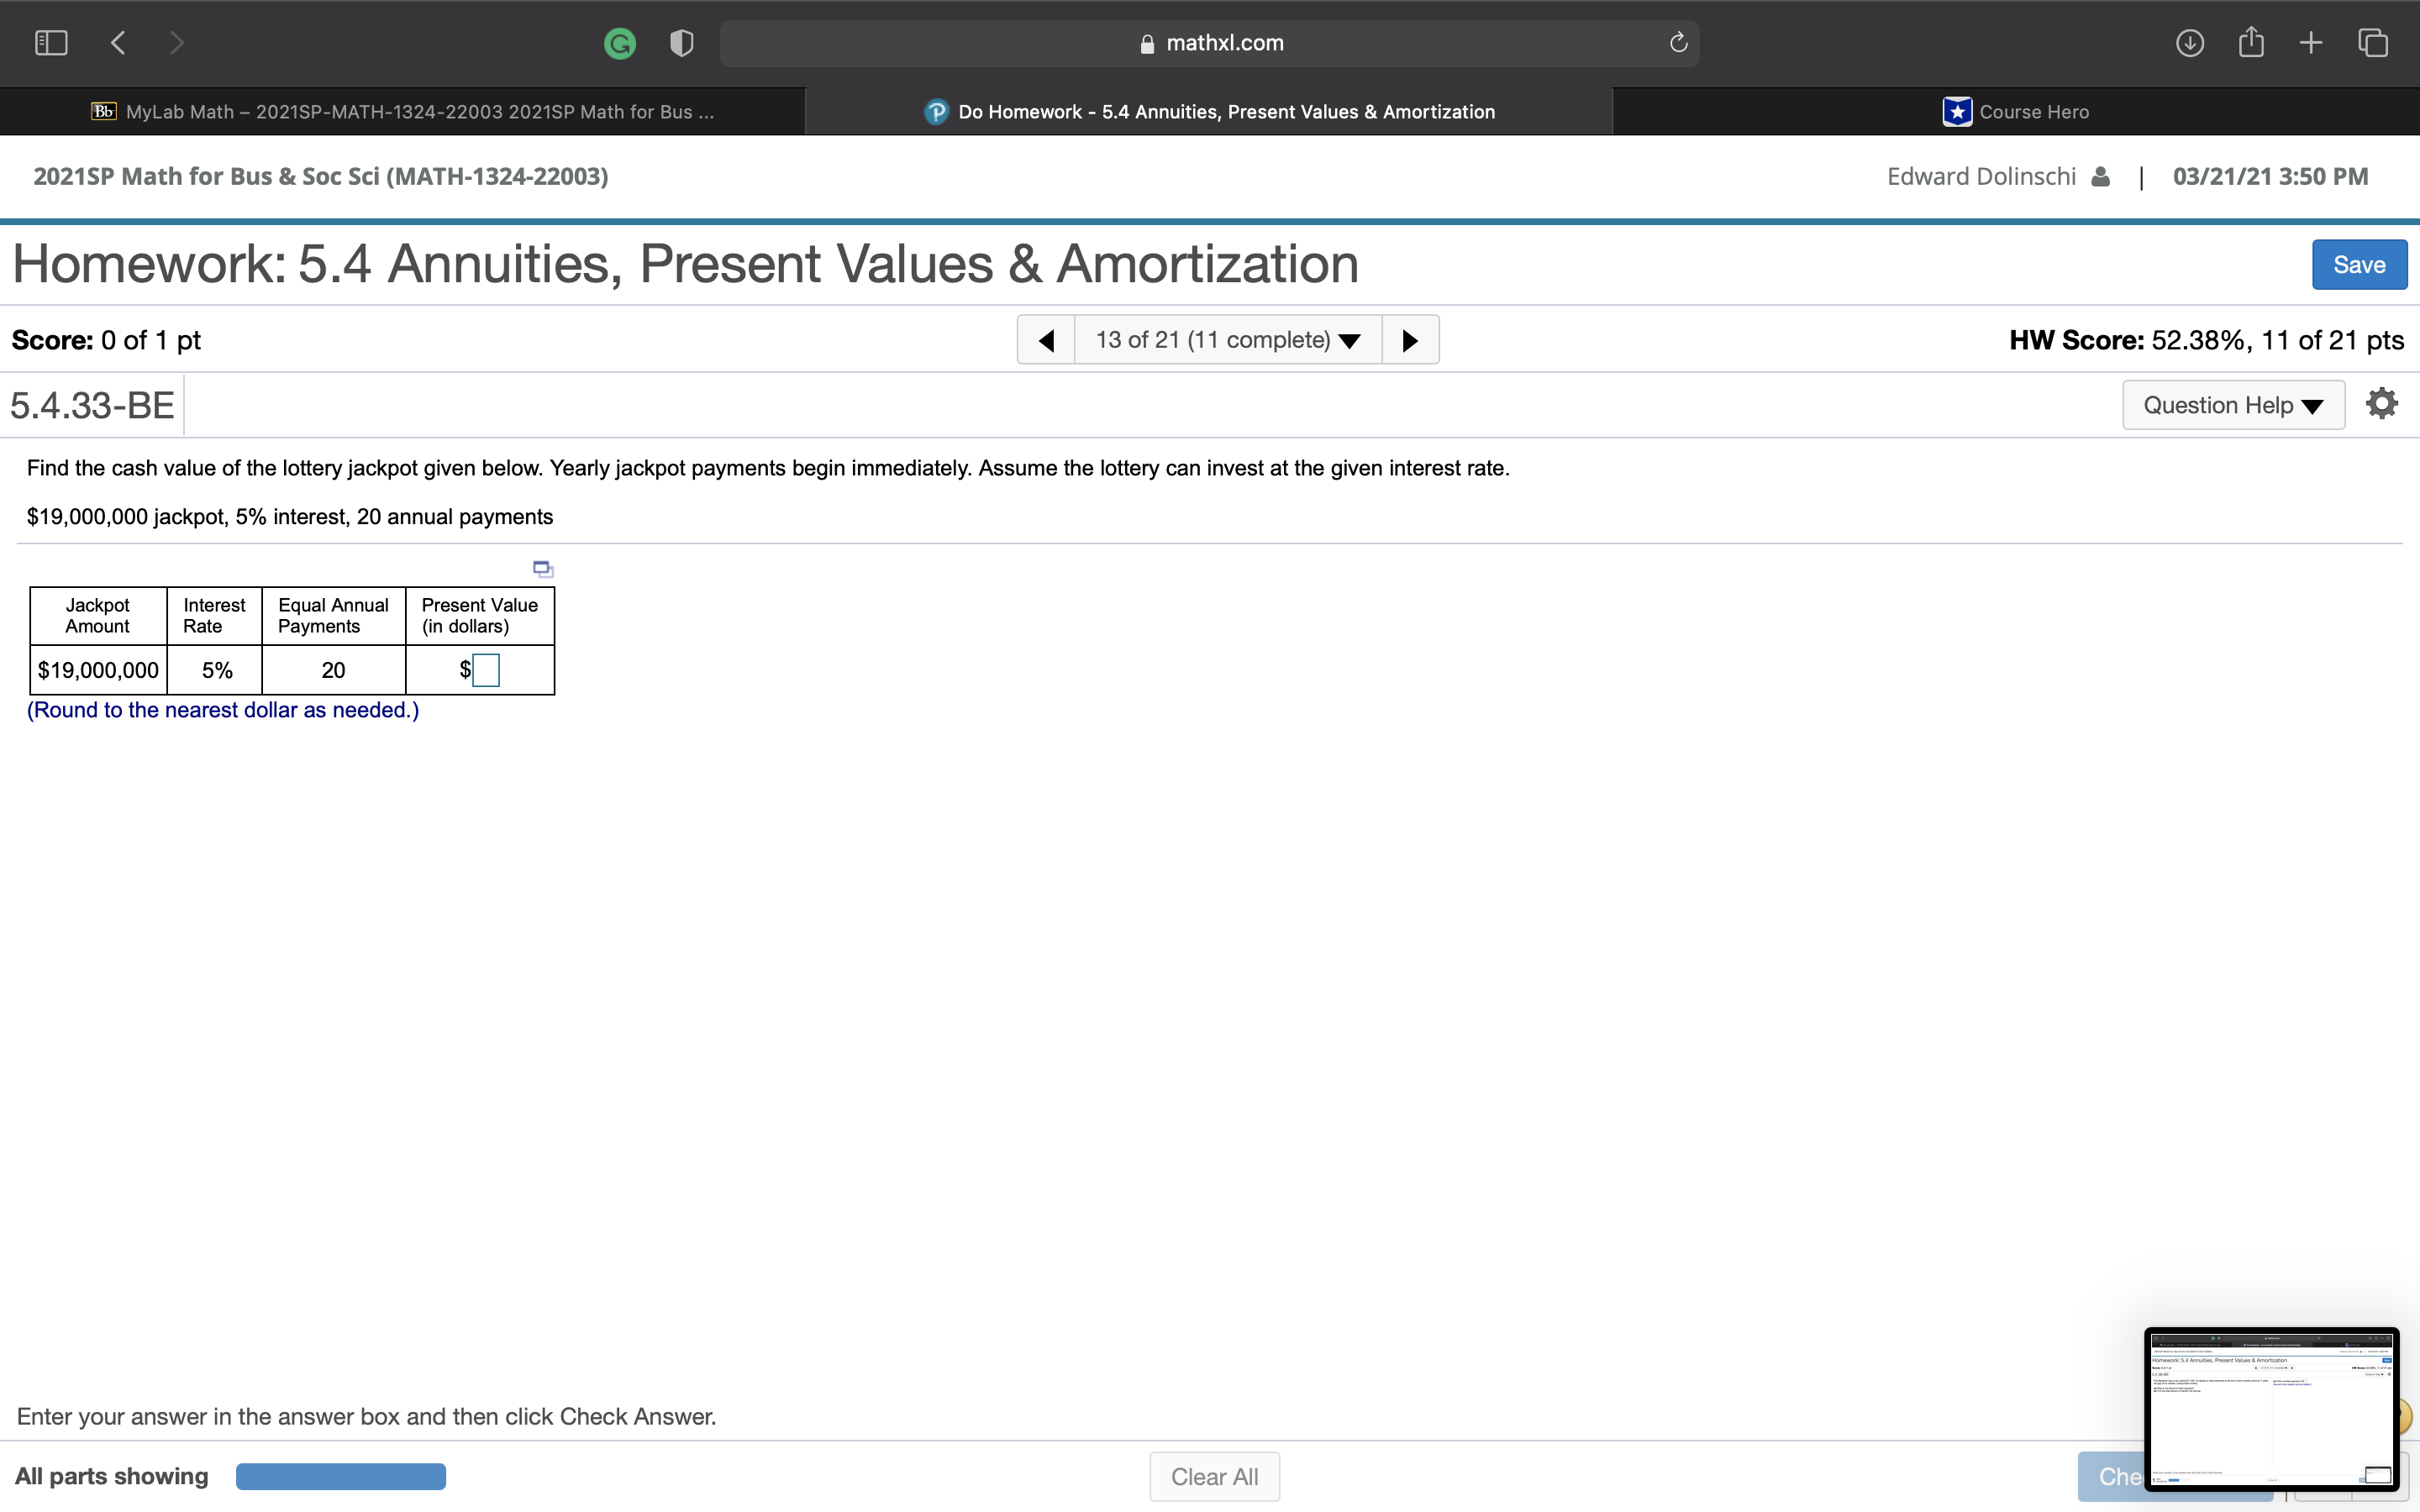Click the Present Value answer box
The height and width of the screenshot is (1512, 2420).
486,670
